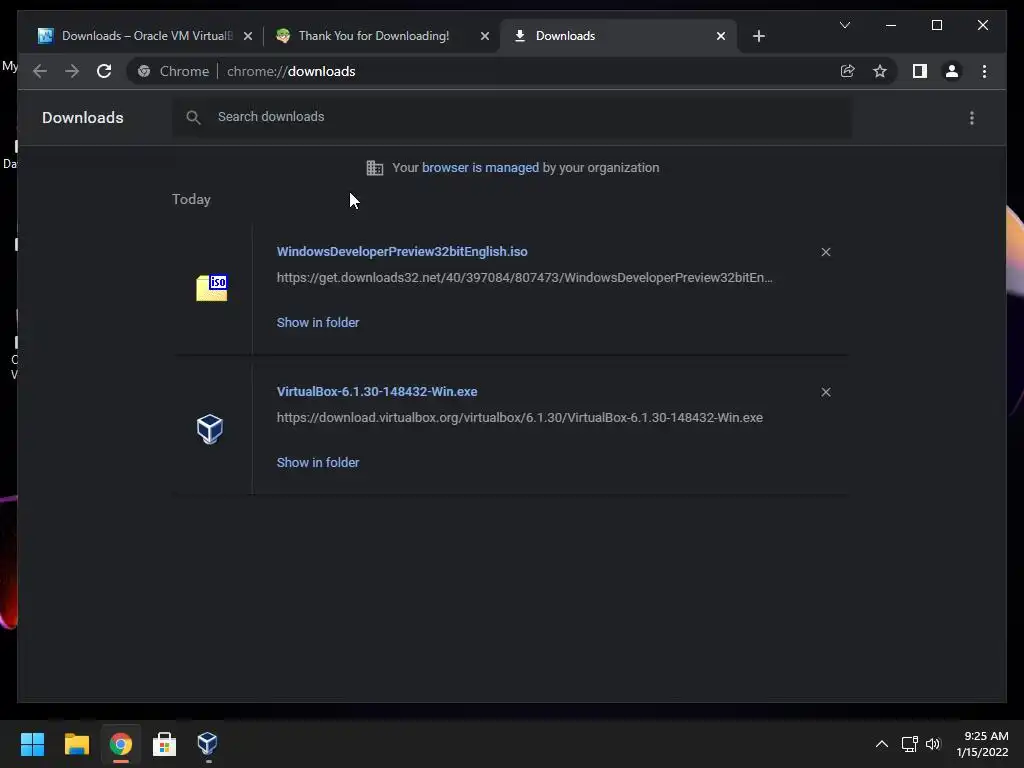Expand the tab search chevron

pos(844,25)
